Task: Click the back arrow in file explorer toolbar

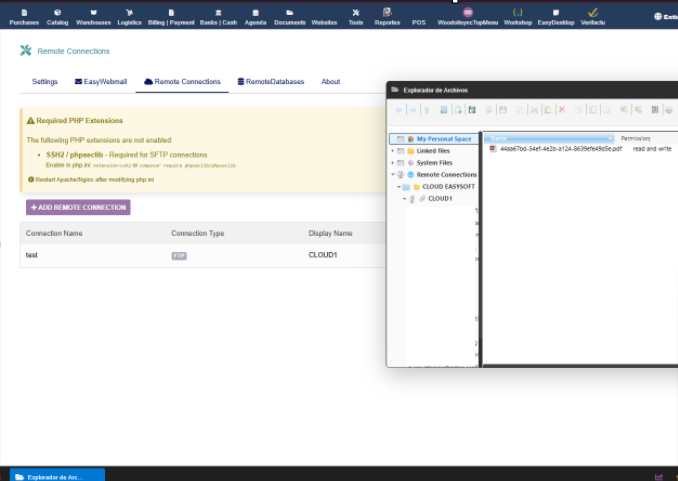Action: [400, 110]
